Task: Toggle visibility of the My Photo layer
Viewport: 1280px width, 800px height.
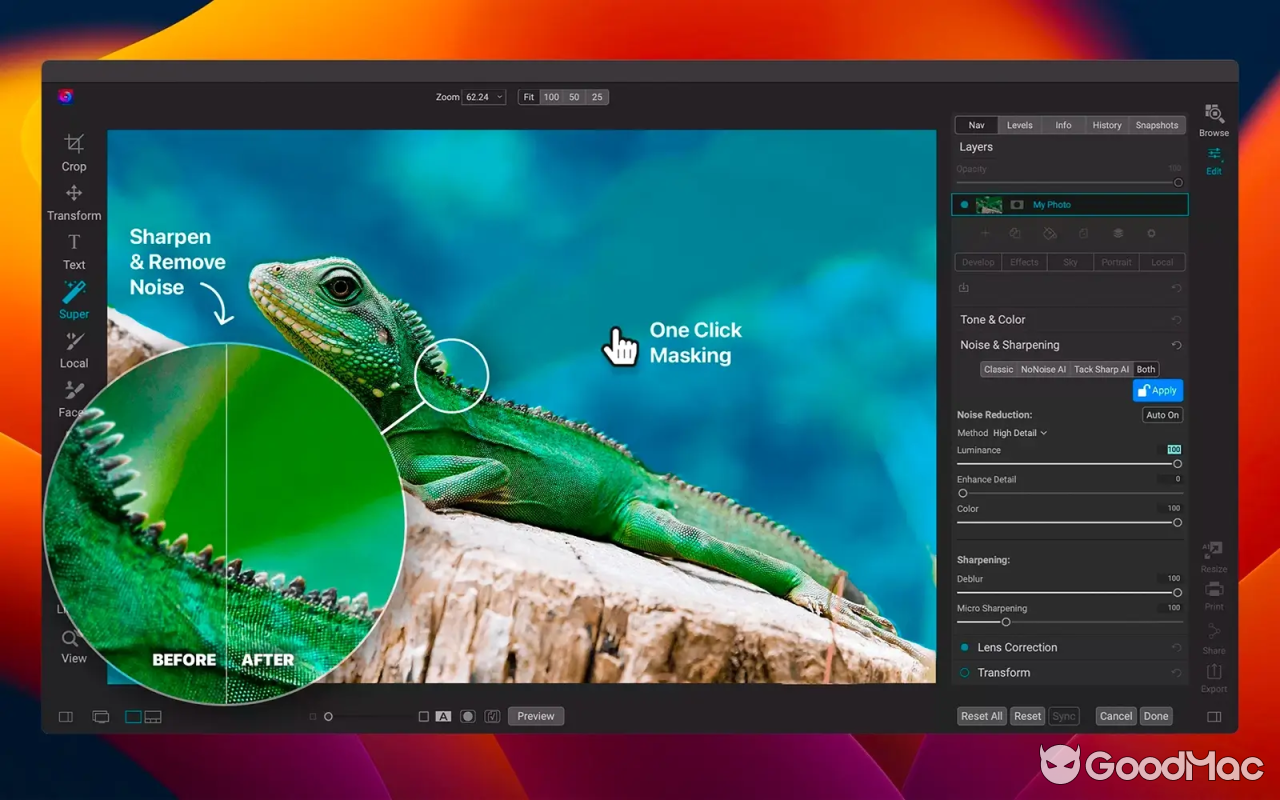Action: [x=963, y=204]
